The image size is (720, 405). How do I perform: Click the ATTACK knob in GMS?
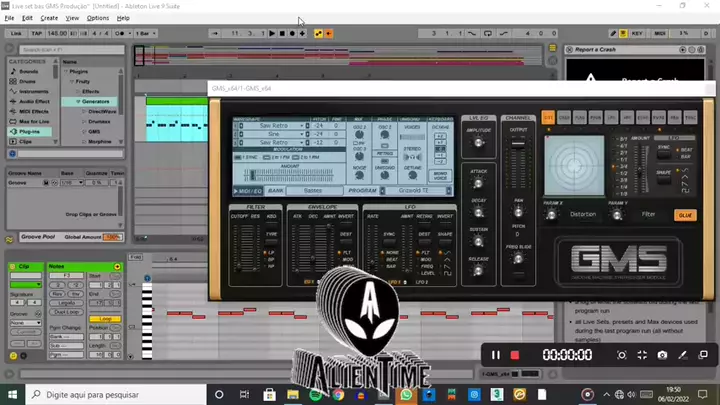(478, 183)
